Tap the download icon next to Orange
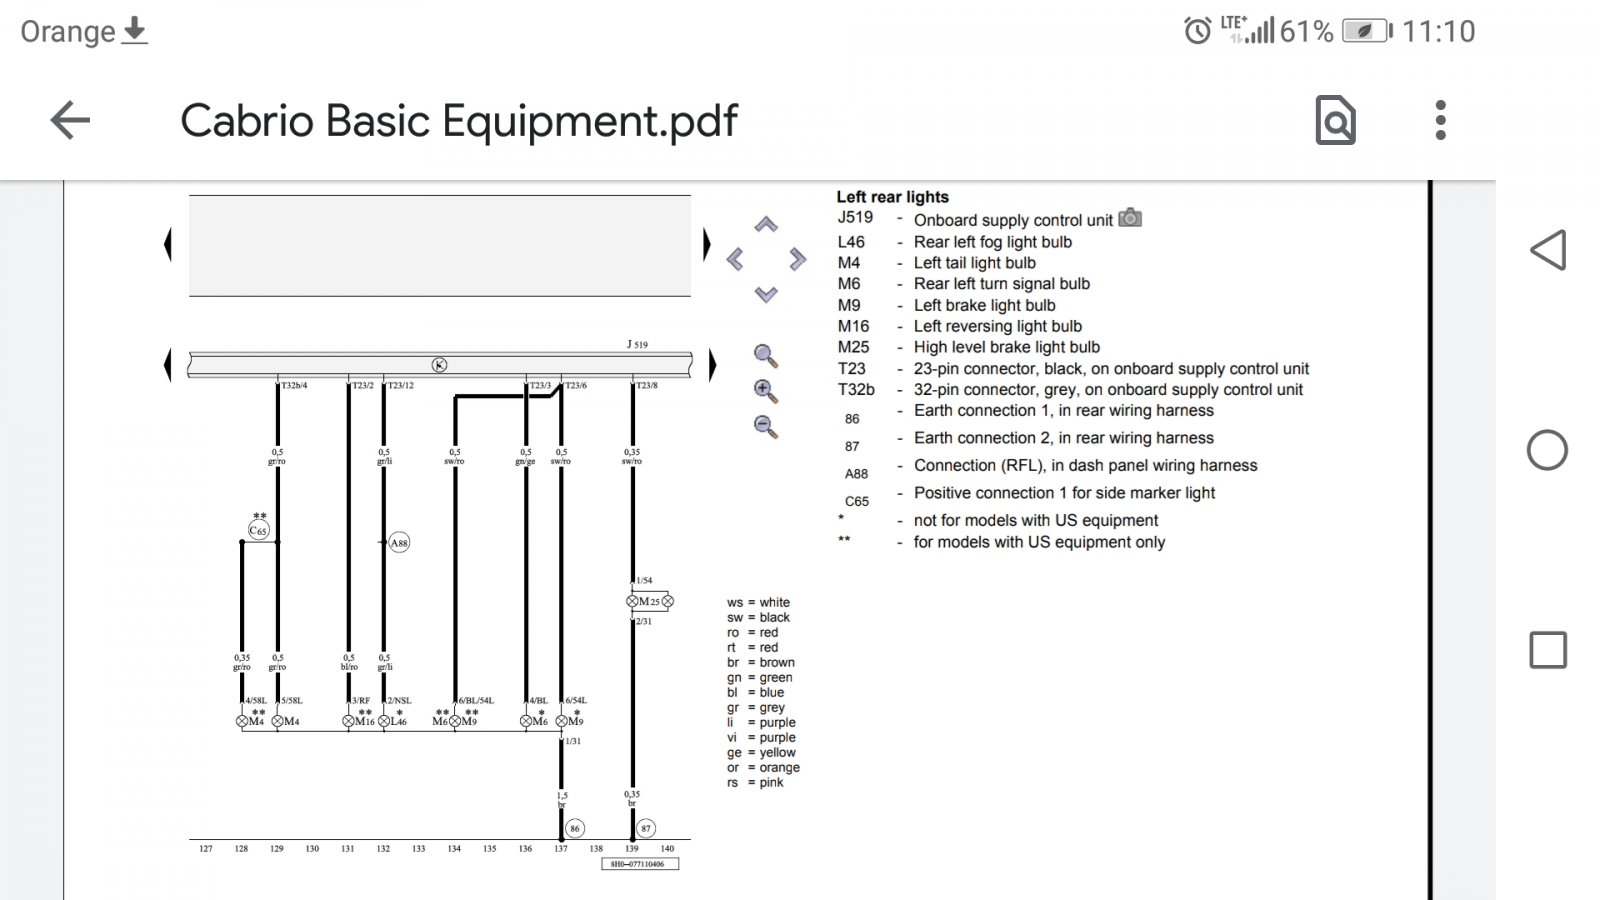 click(x=134, y=31)
